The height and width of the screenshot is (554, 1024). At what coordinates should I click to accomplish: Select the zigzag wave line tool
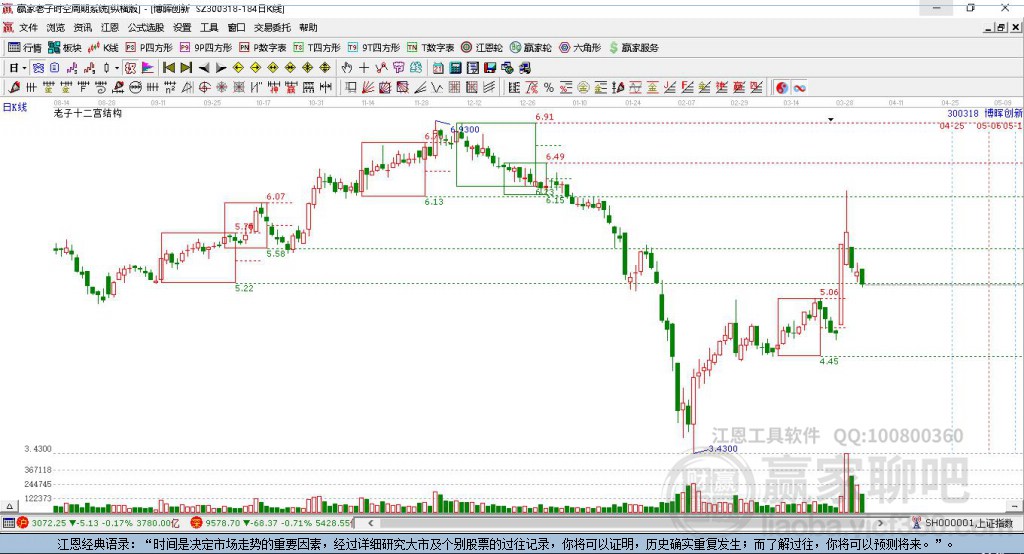(x=437, y=88)
